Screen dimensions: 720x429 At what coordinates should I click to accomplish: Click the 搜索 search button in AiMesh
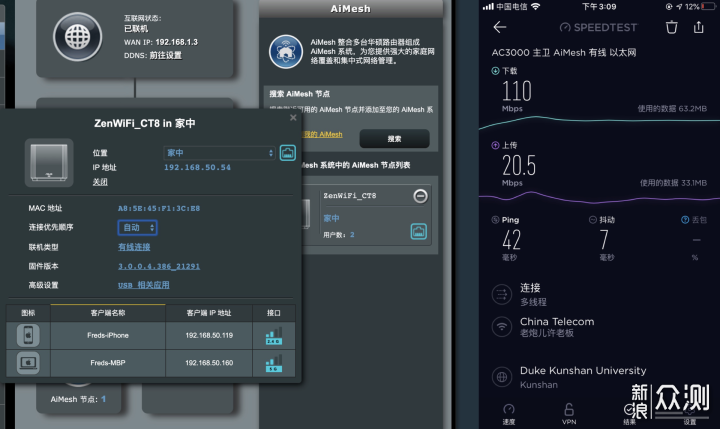[x=394, y=138]
